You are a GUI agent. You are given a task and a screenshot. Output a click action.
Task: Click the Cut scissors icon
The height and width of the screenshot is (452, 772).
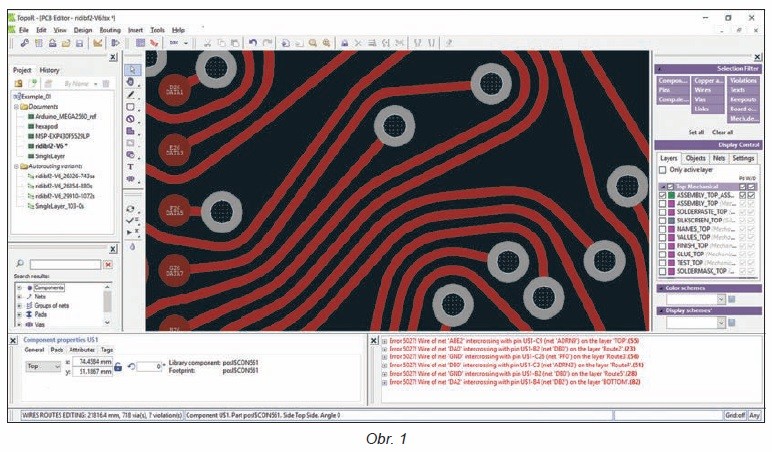pyautogui.click(x=207, y=43)
